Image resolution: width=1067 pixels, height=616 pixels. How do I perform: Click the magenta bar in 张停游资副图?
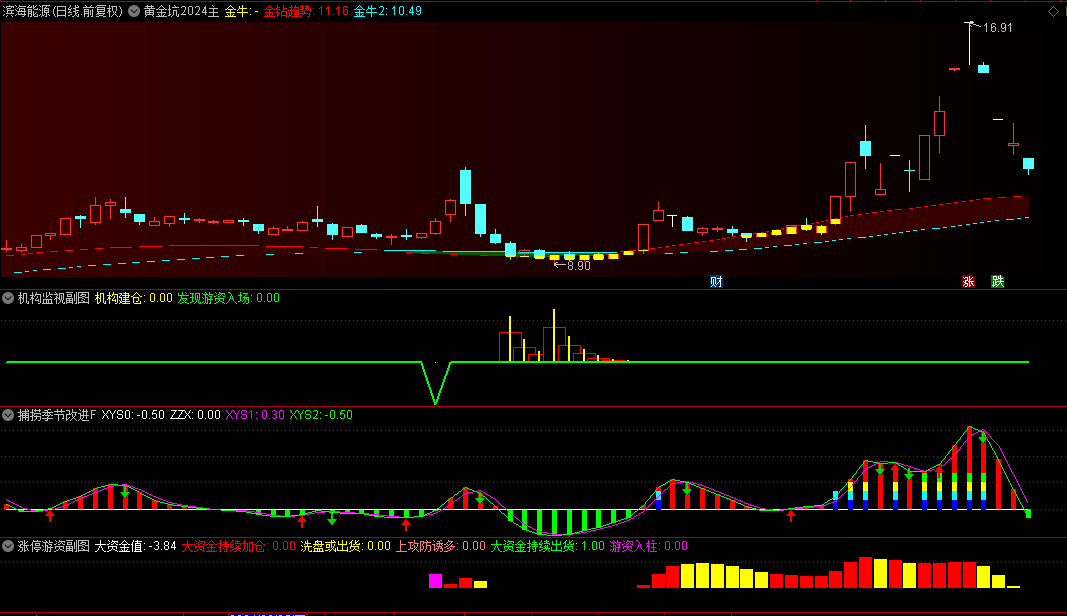pos(436,581)
